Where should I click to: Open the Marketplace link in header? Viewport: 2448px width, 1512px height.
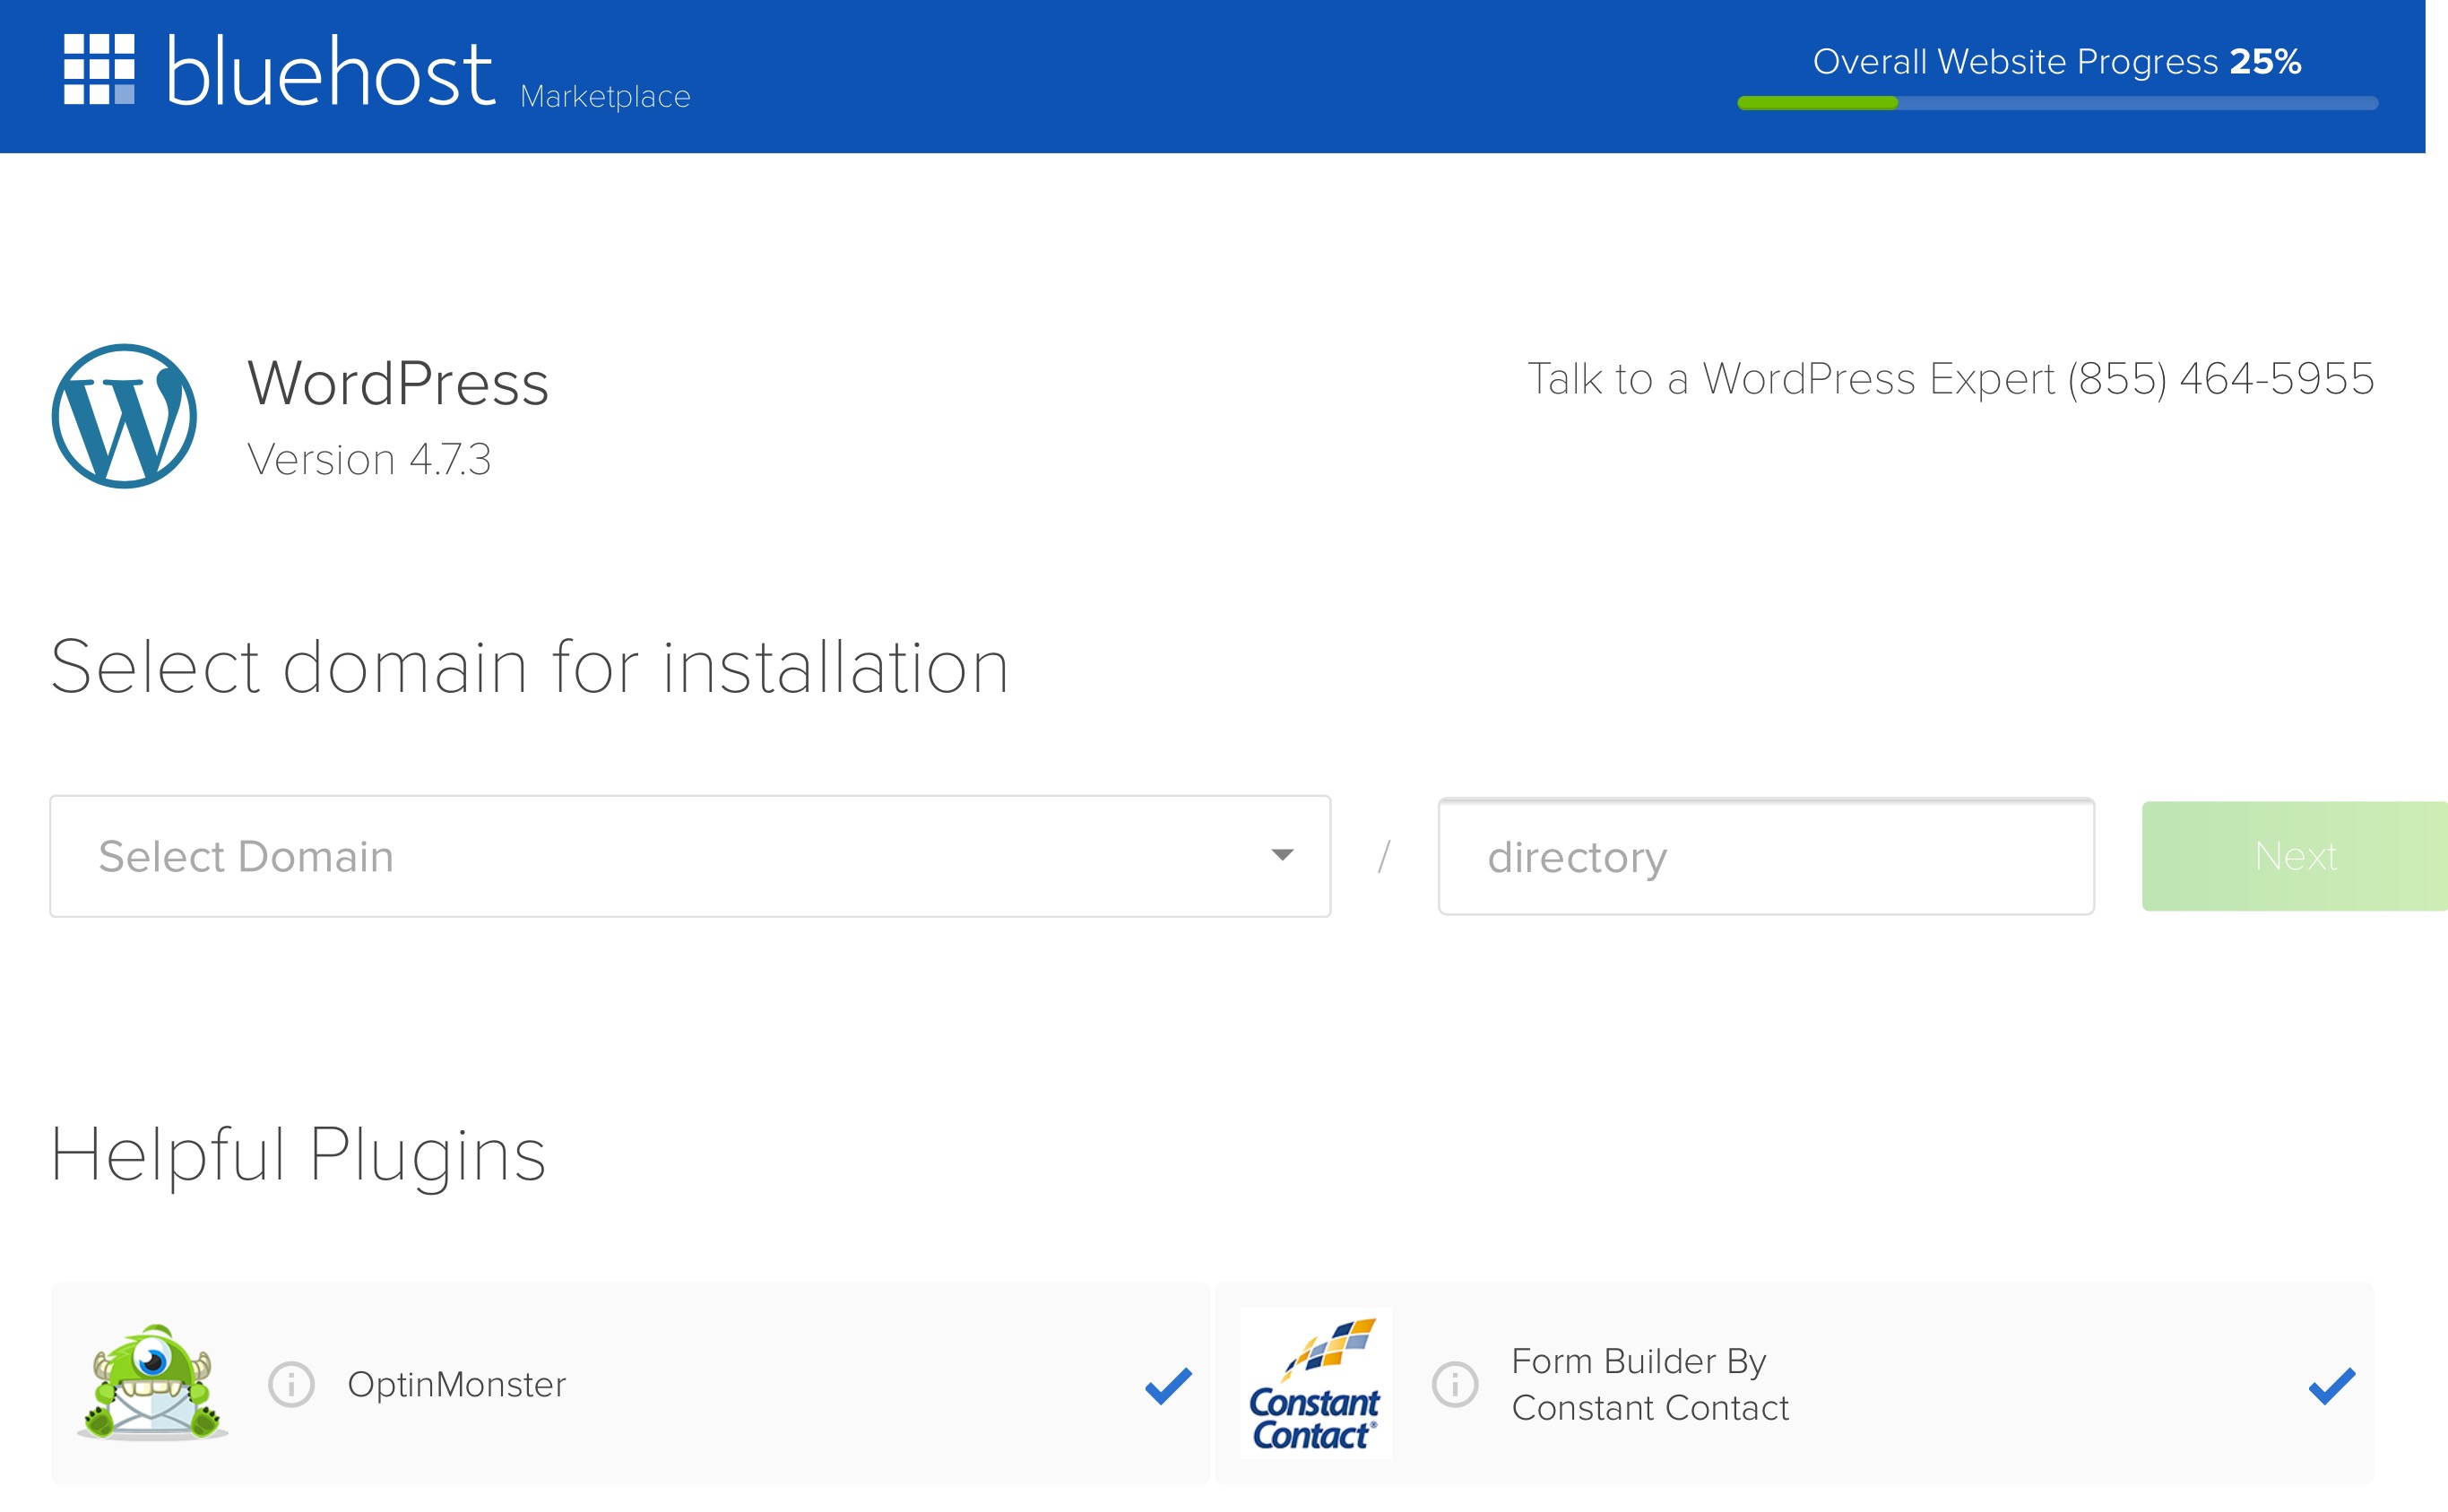click(x=605, y=96)
